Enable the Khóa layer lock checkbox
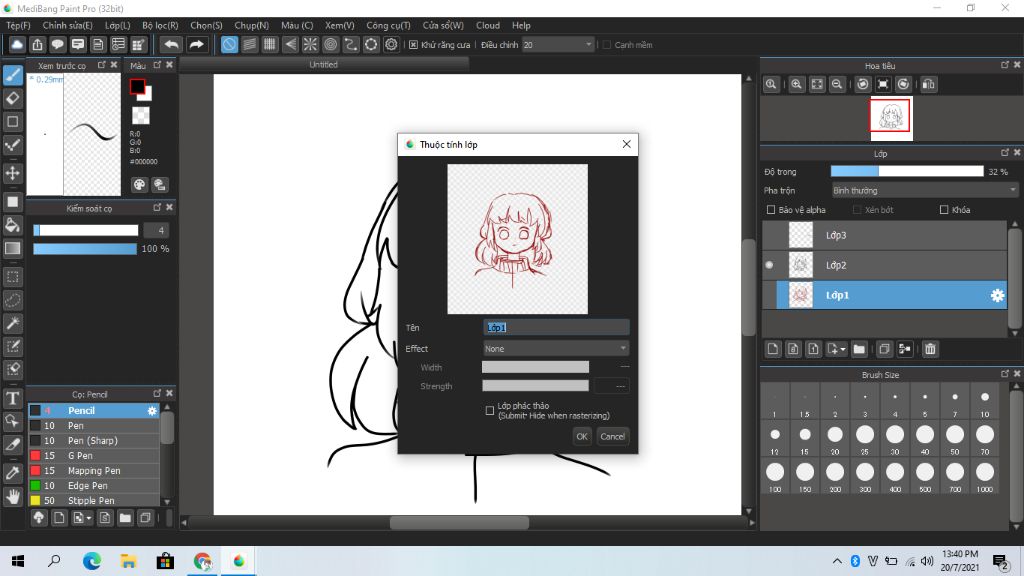This screenshot has width=1024, height=576. click(x=944, y=210)
